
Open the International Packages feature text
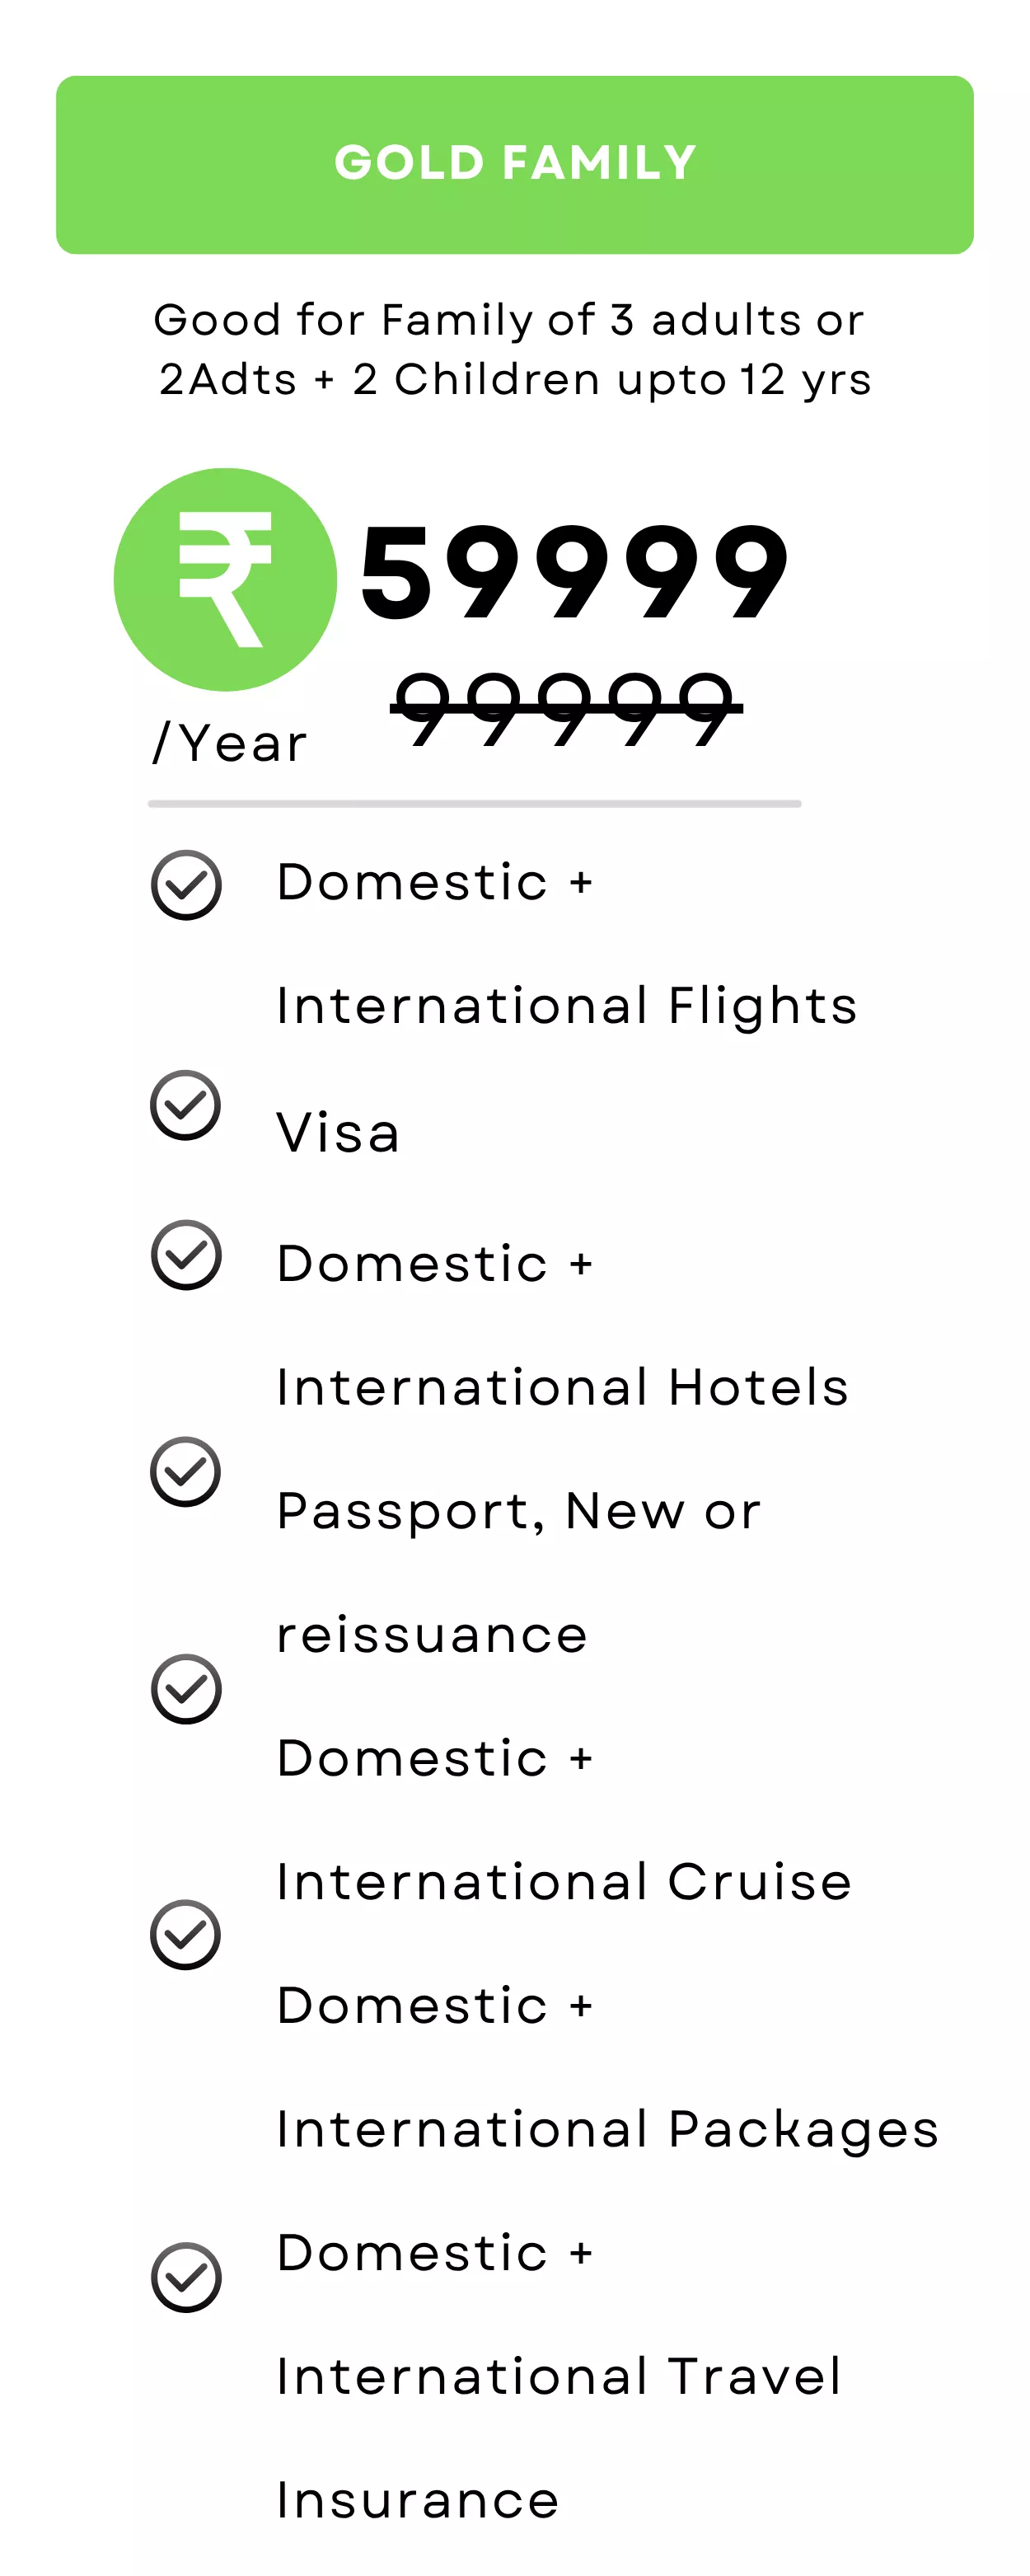[606, 2067]
